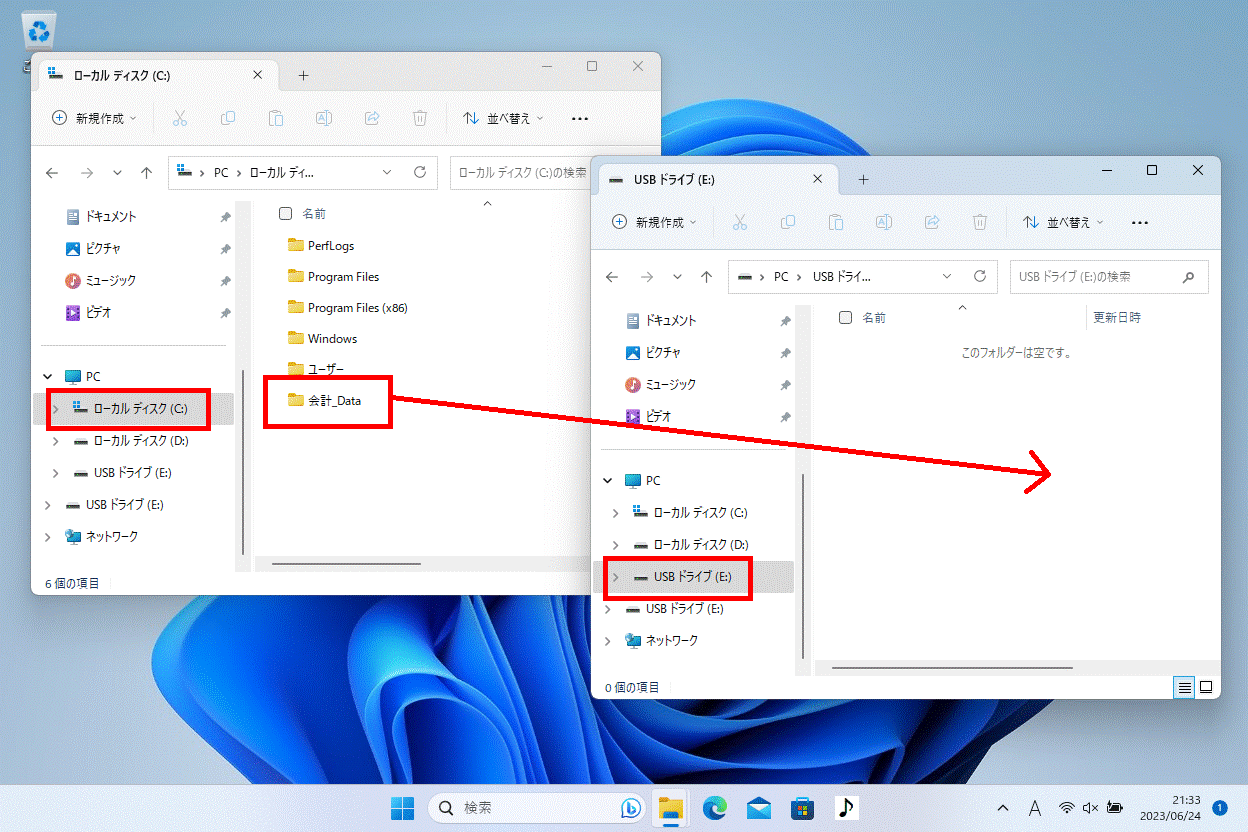Screen dimensions: 1248x832
Task: Open Microsoft Store from taskbar
Action: click(x=802, y=807)
